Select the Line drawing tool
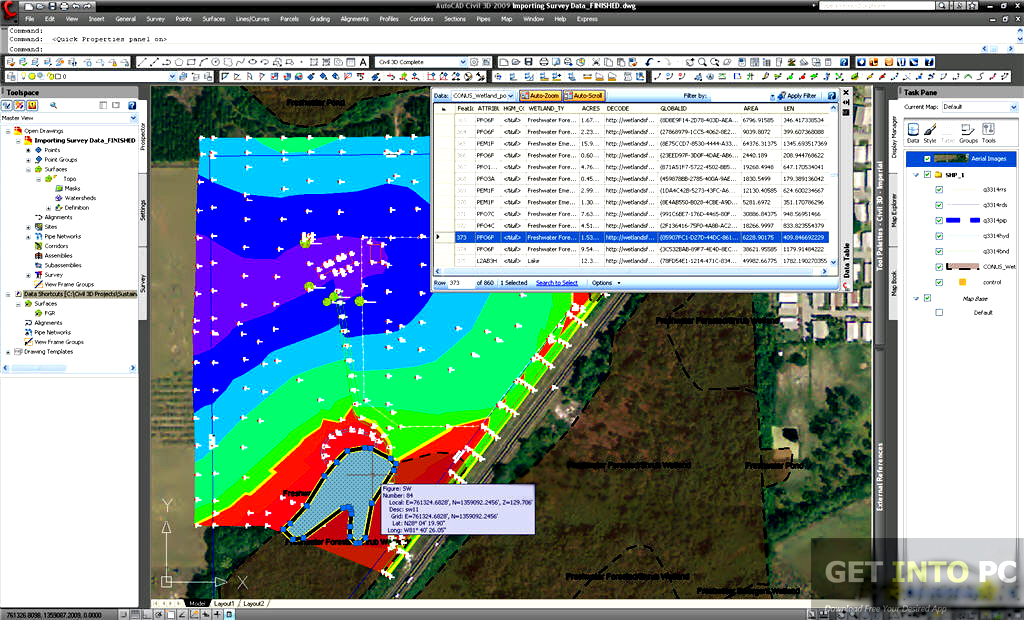 point(142,62)
